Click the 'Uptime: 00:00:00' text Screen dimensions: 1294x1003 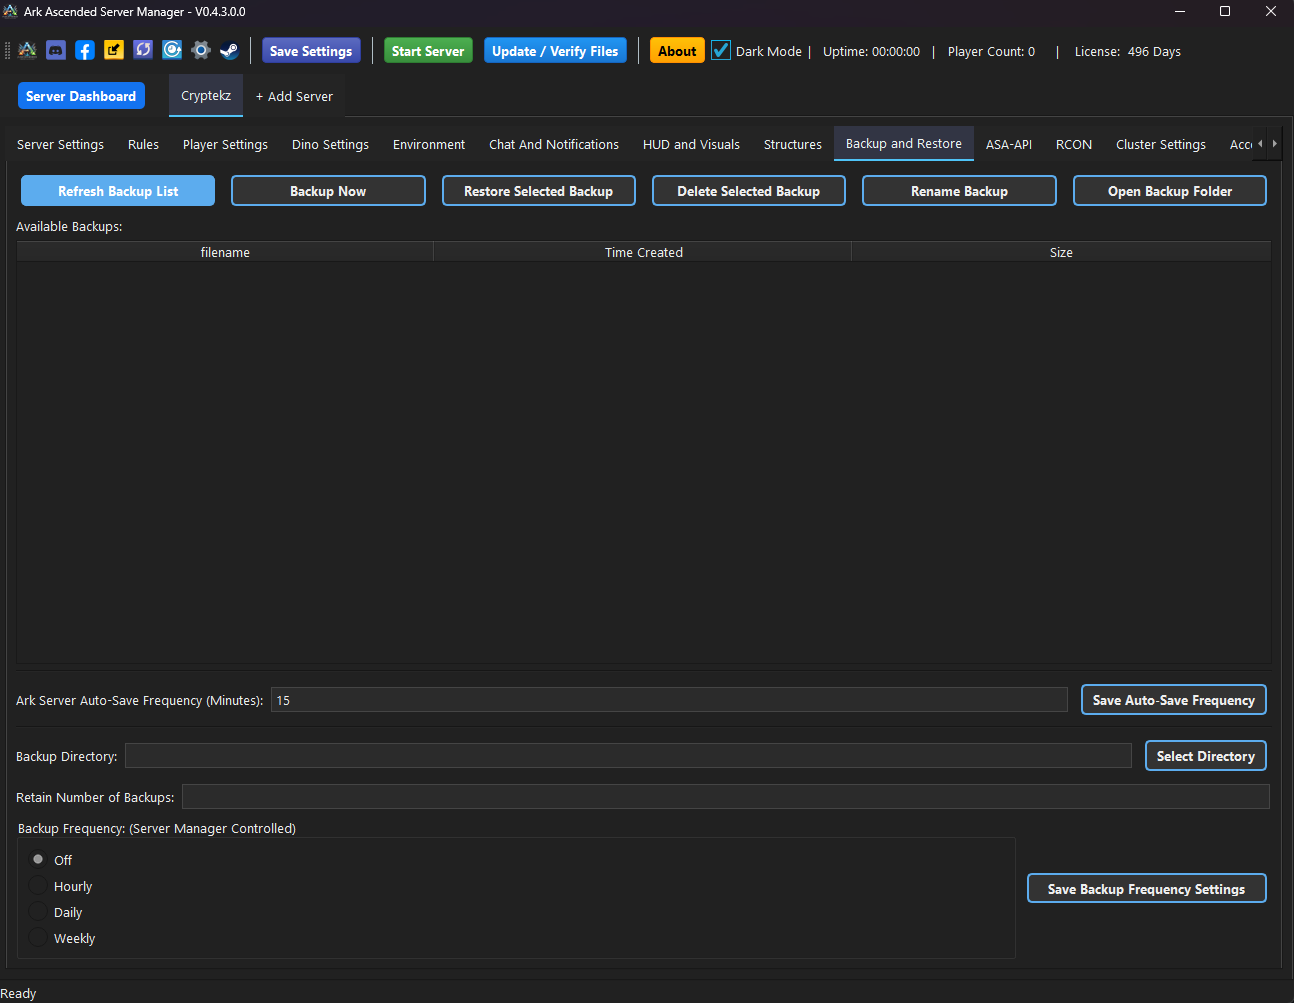click(871, 51)
